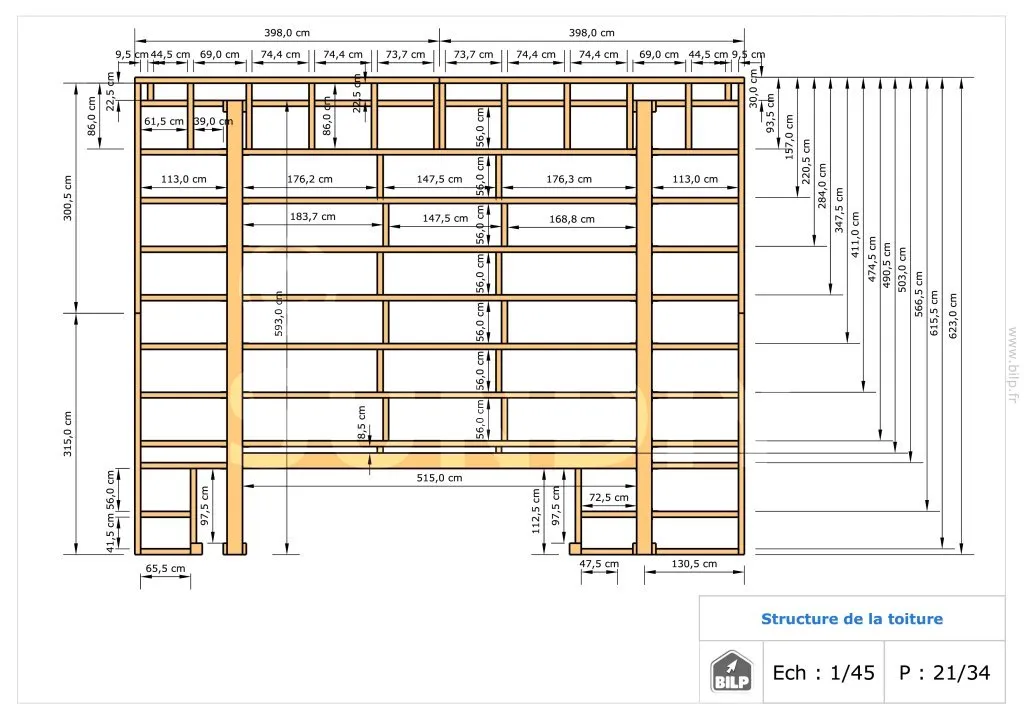The image size is (1024, 724).
Task: Click the 'P : 21/34' page indicator
Action: (944, 672)
